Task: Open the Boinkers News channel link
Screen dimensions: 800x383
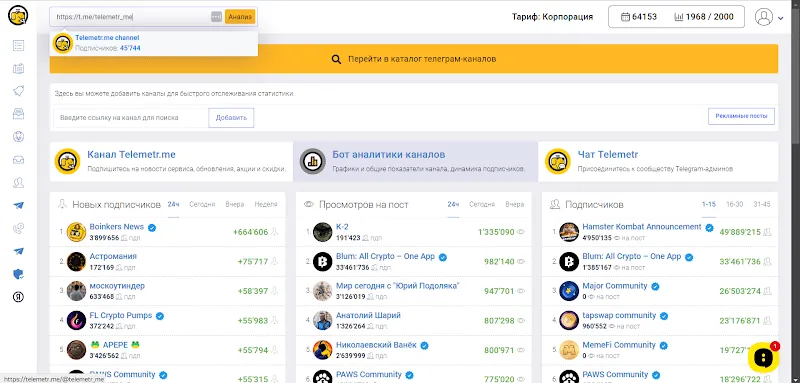Action: point(116,226)
